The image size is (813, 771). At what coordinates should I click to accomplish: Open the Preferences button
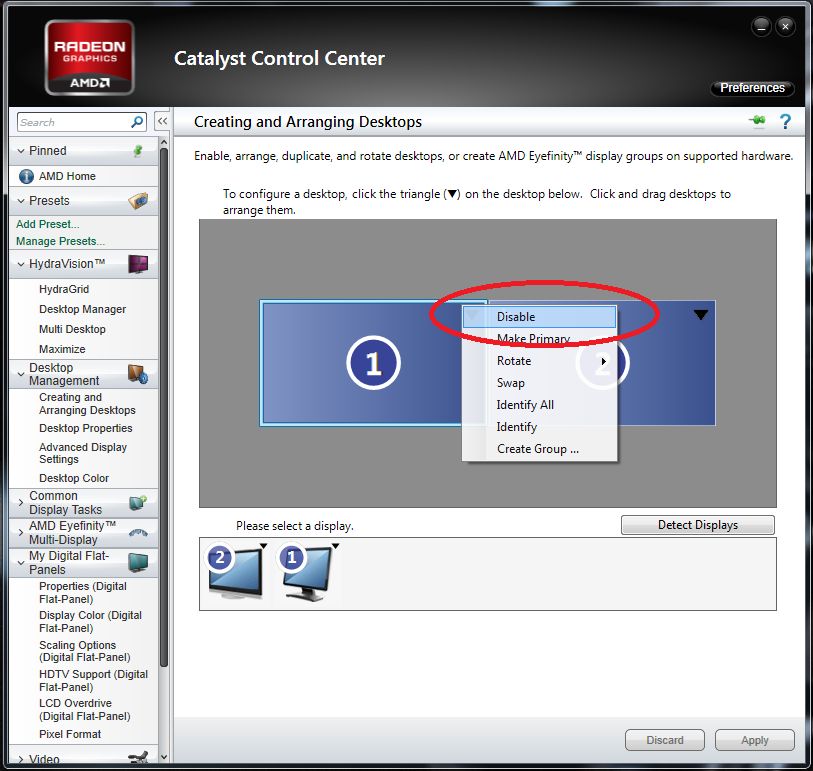click(752, 88)
